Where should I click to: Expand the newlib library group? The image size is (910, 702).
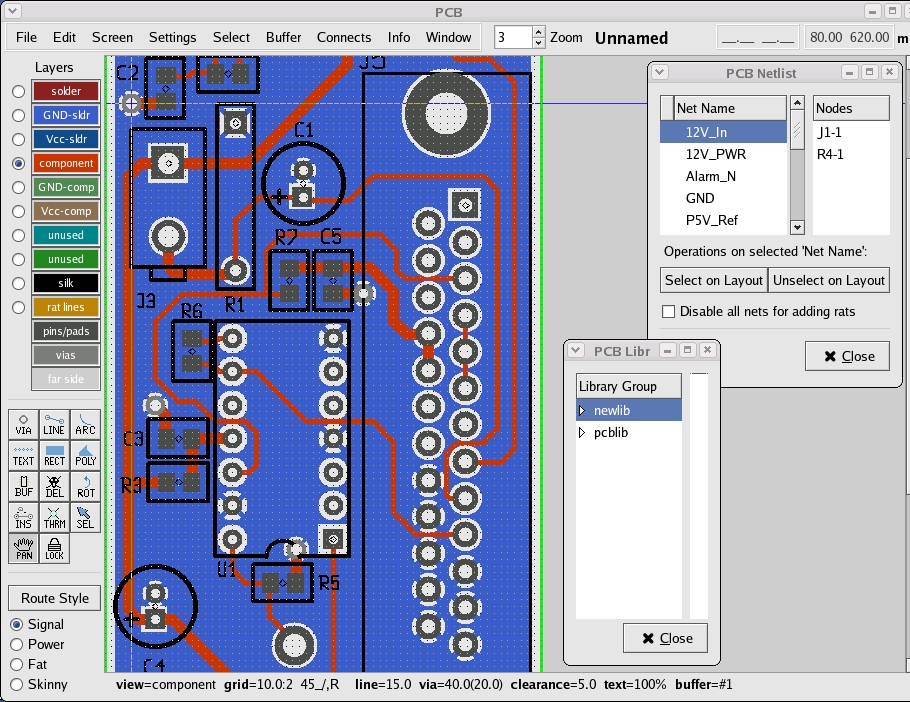pyautogui.click(x=584, y=411)
